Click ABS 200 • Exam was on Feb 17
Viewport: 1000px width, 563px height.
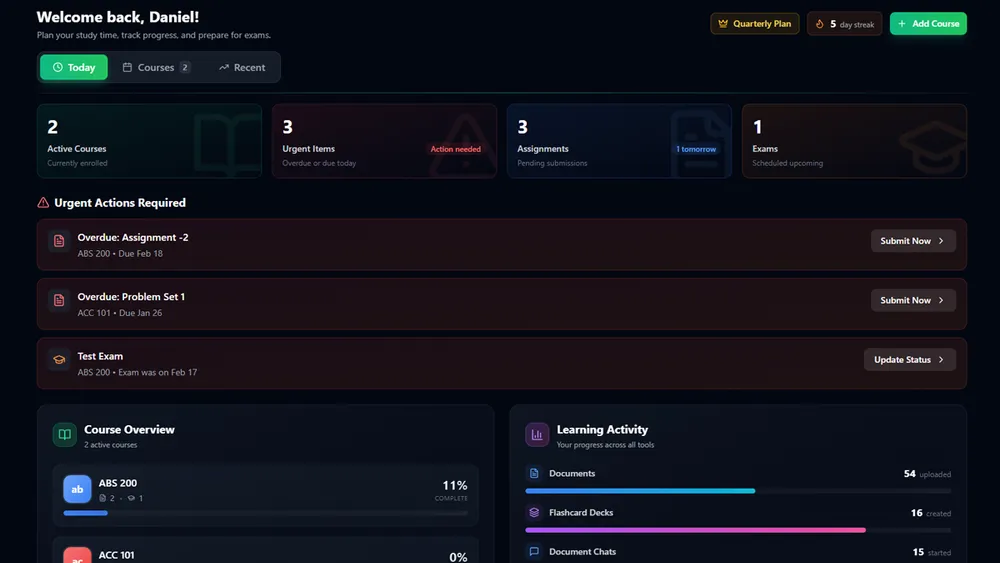[137, 372]
